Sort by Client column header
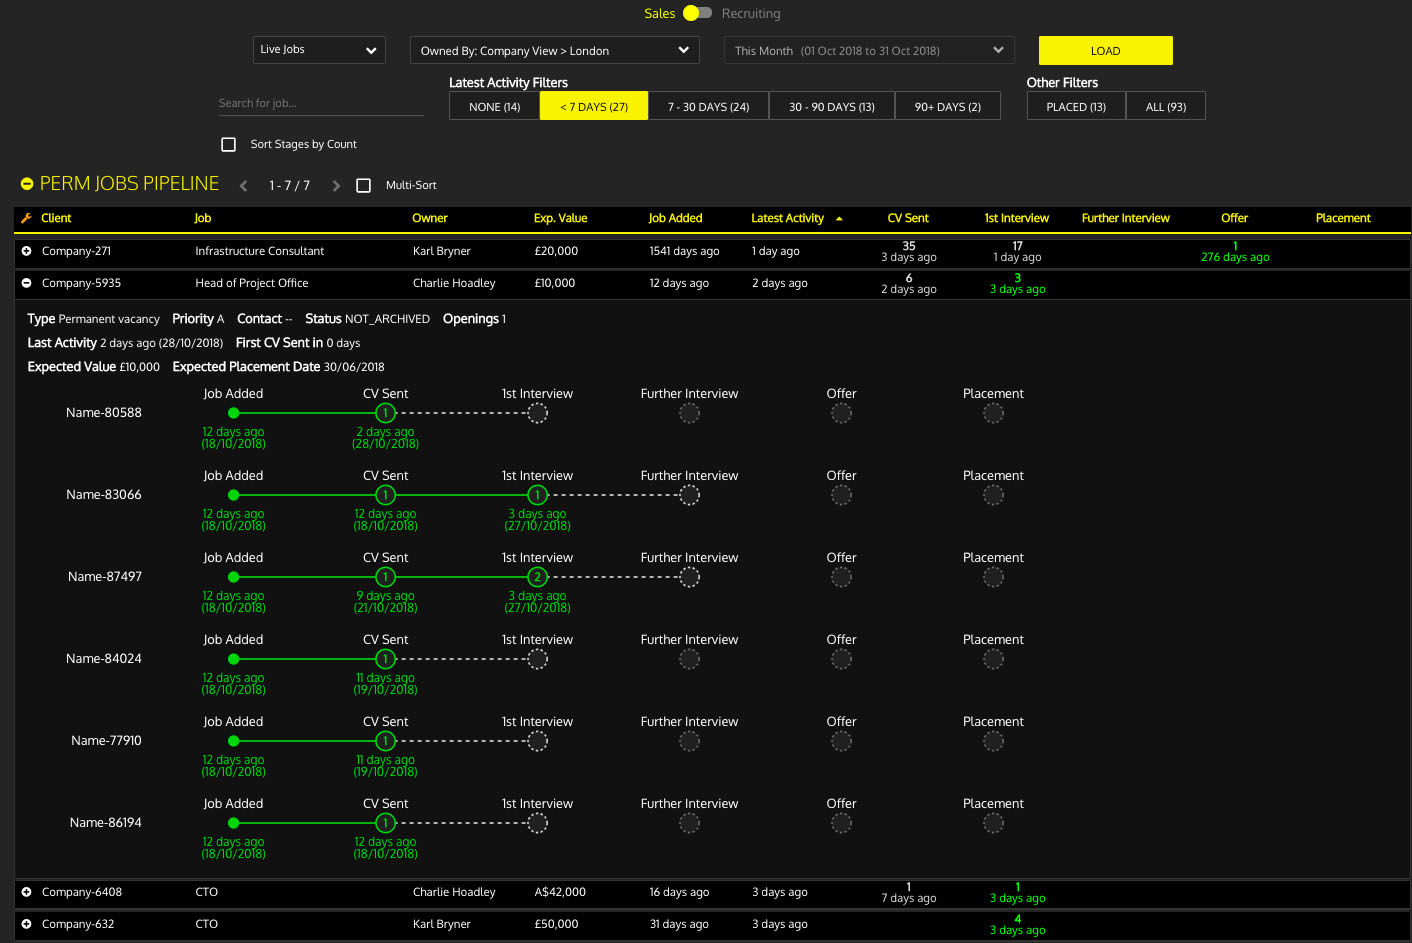The image size is (1412, 943). pos(56,218)
